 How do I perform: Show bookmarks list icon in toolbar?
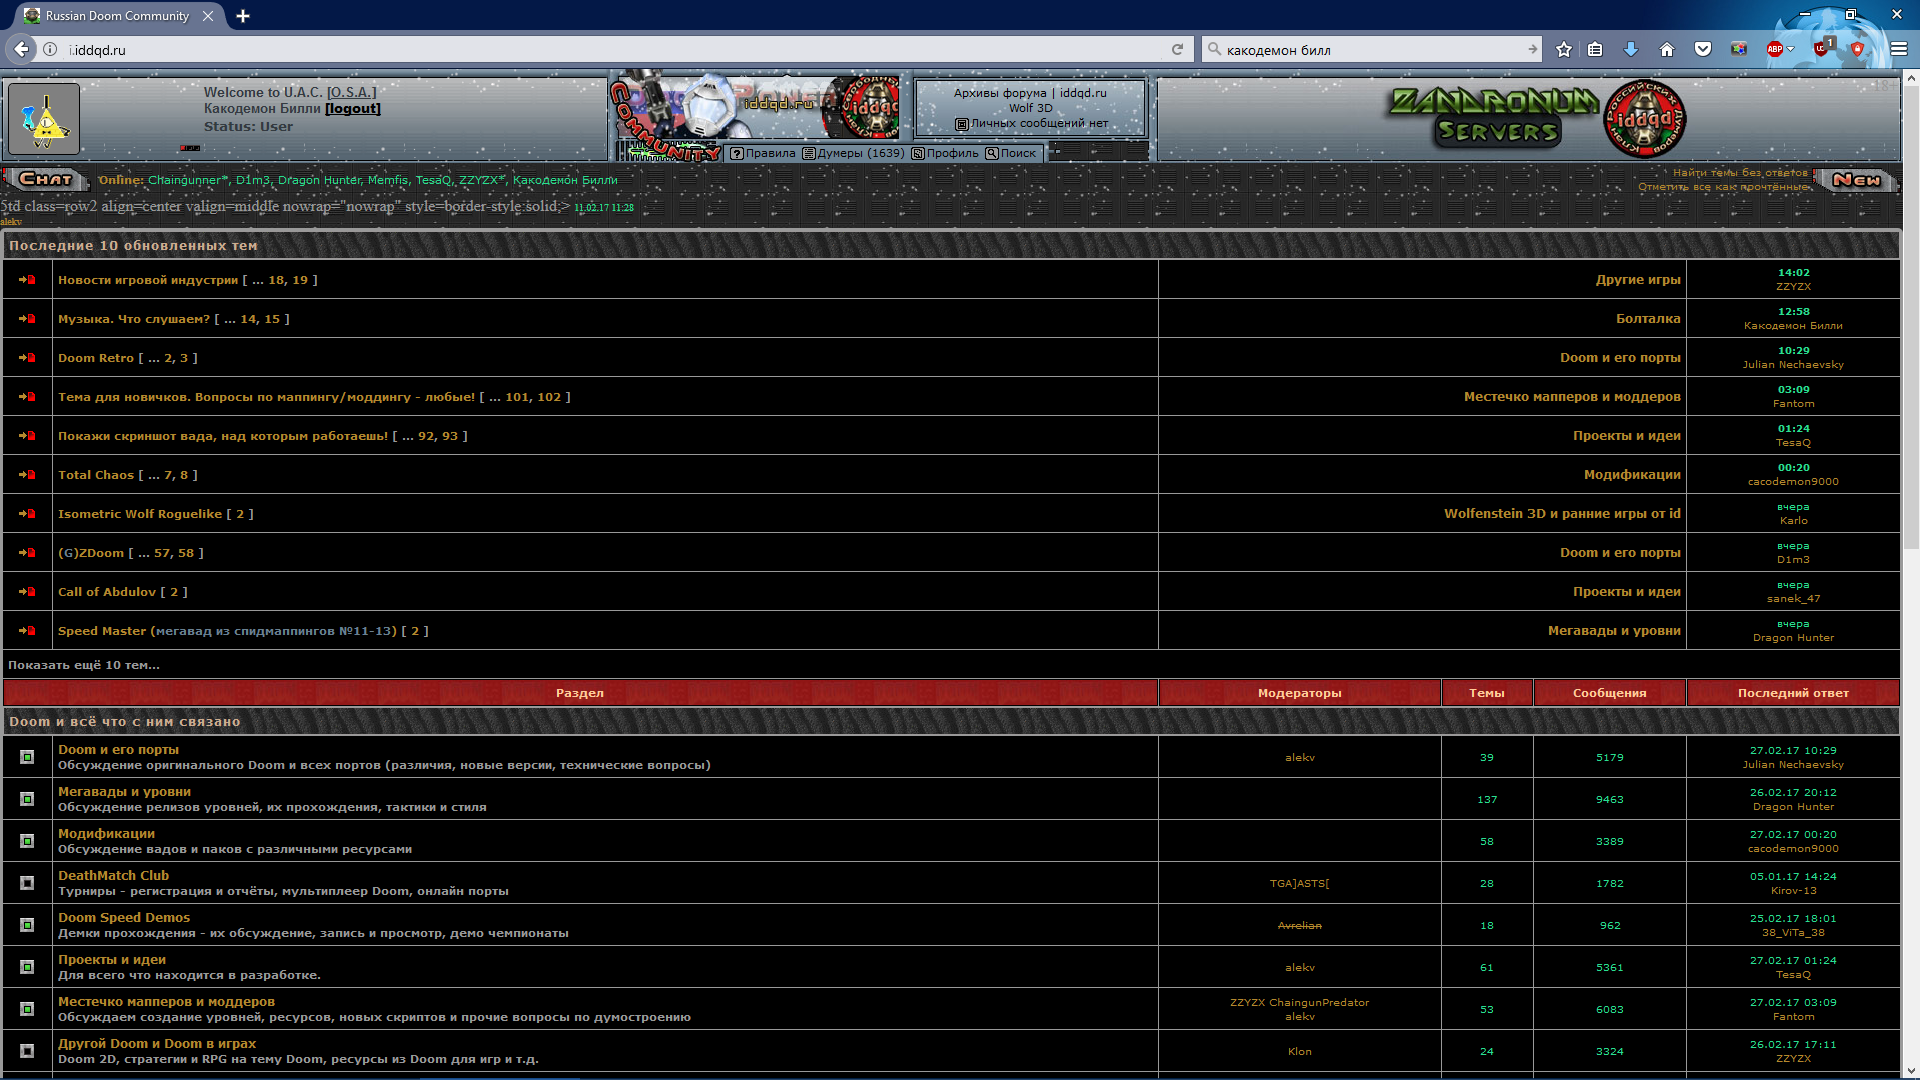[1596, 49]
